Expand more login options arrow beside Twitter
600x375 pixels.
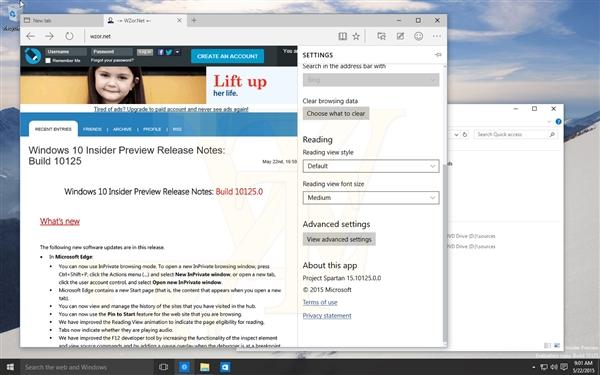point(178,52)
